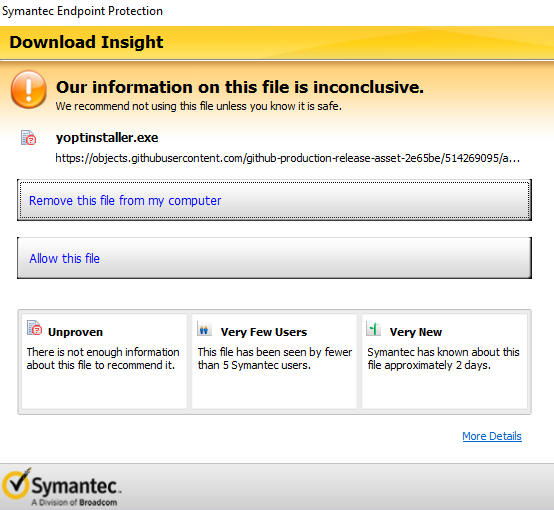Click the file icon beside yoptinstaller.exe
The width and height of the screenshot is (554, 510).
click(x=29, y=137)
